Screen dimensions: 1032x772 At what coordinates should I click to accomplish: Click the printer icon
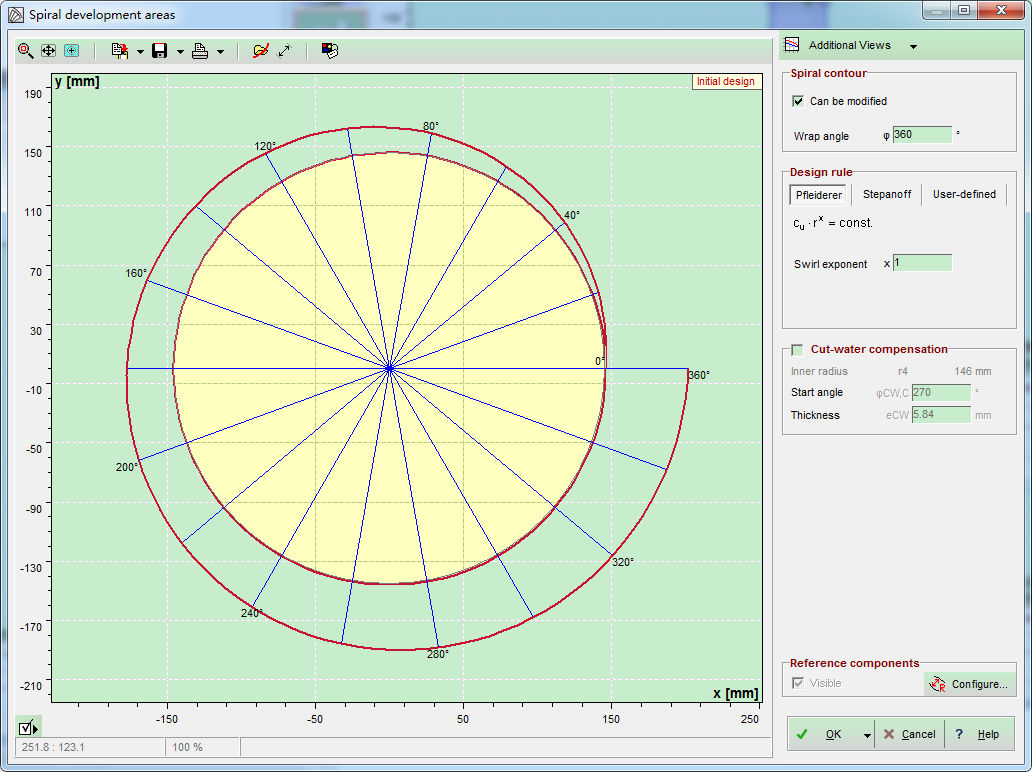point(200,51)
